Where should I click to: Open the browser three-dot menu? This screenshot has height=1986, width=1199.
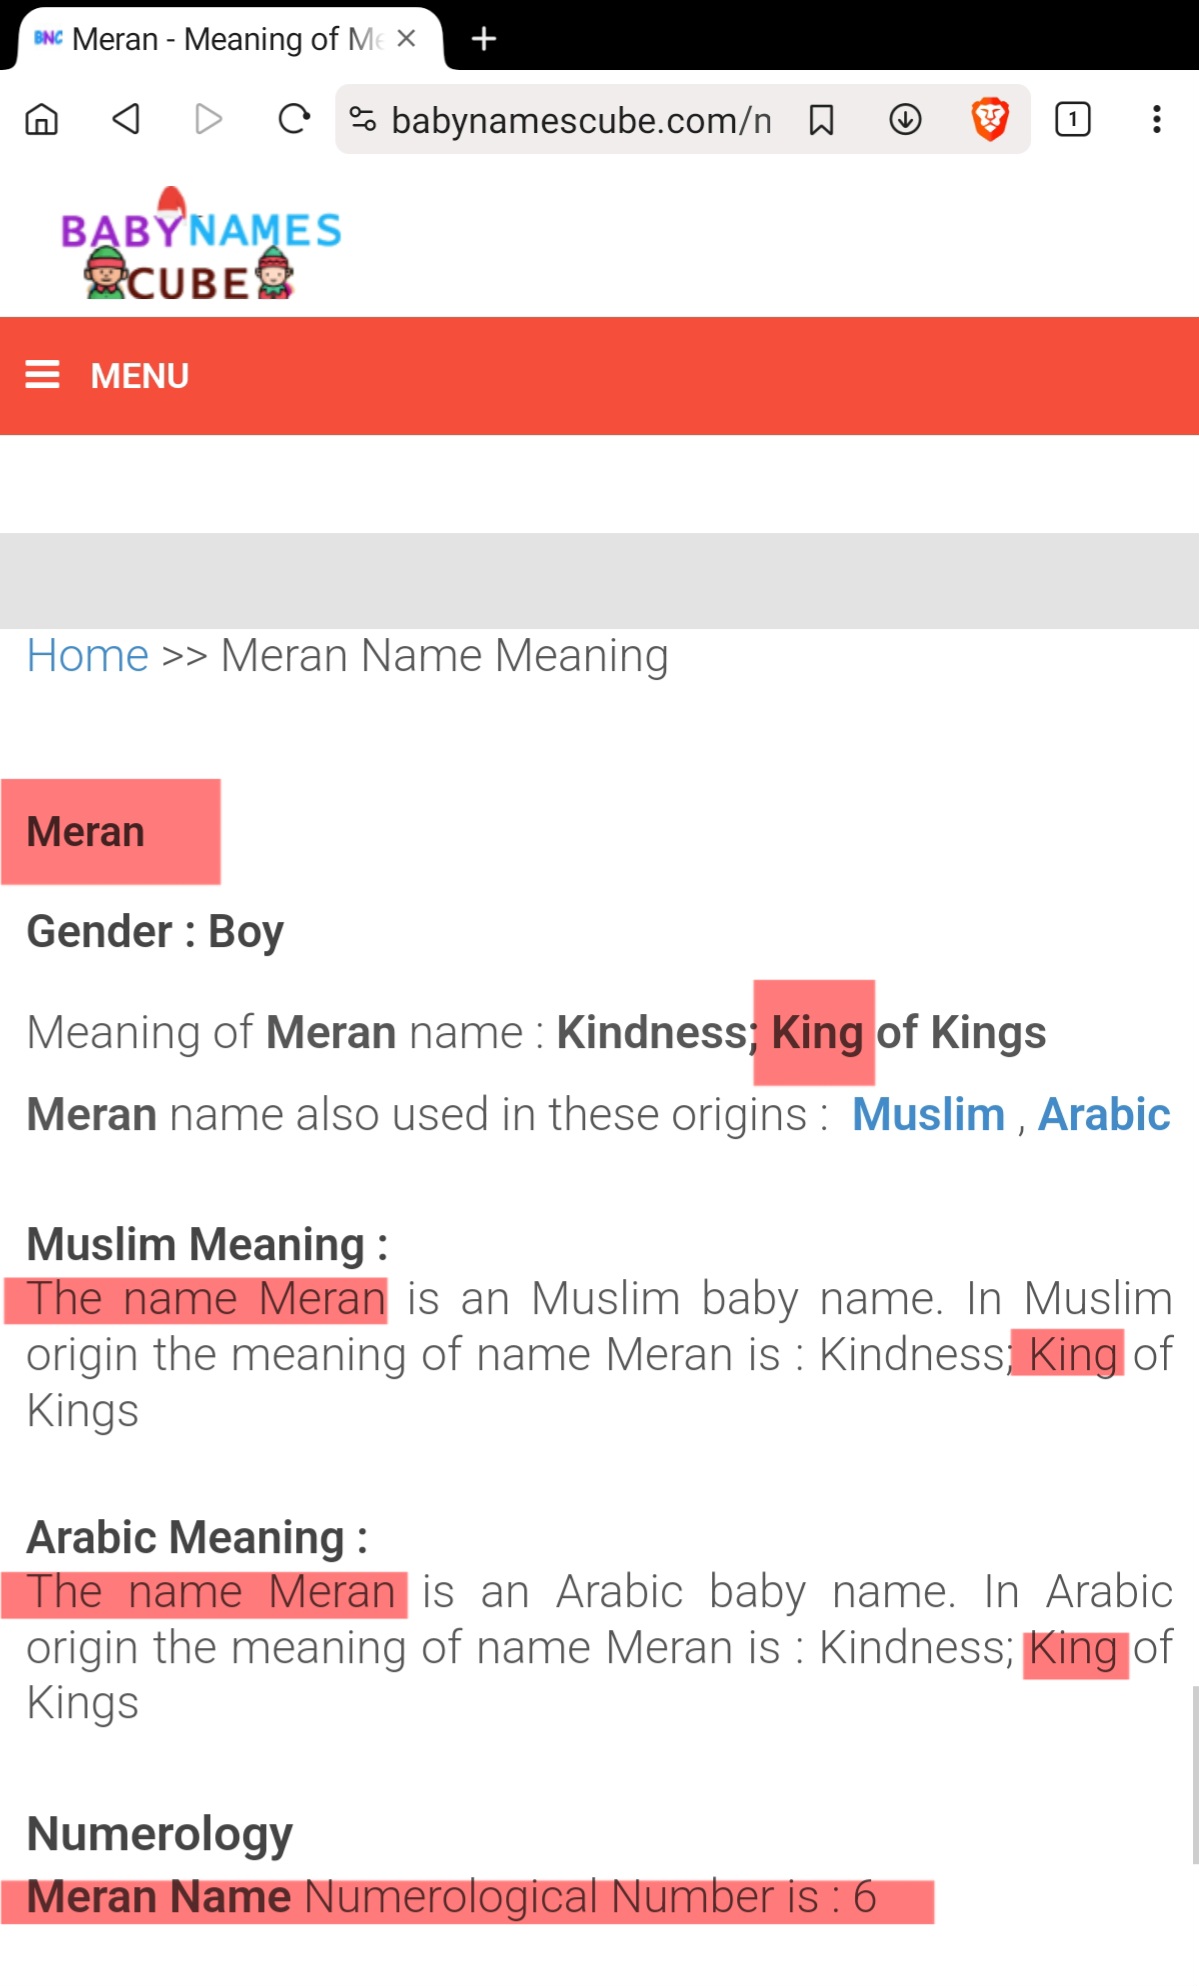click(x=1156, y=120)
